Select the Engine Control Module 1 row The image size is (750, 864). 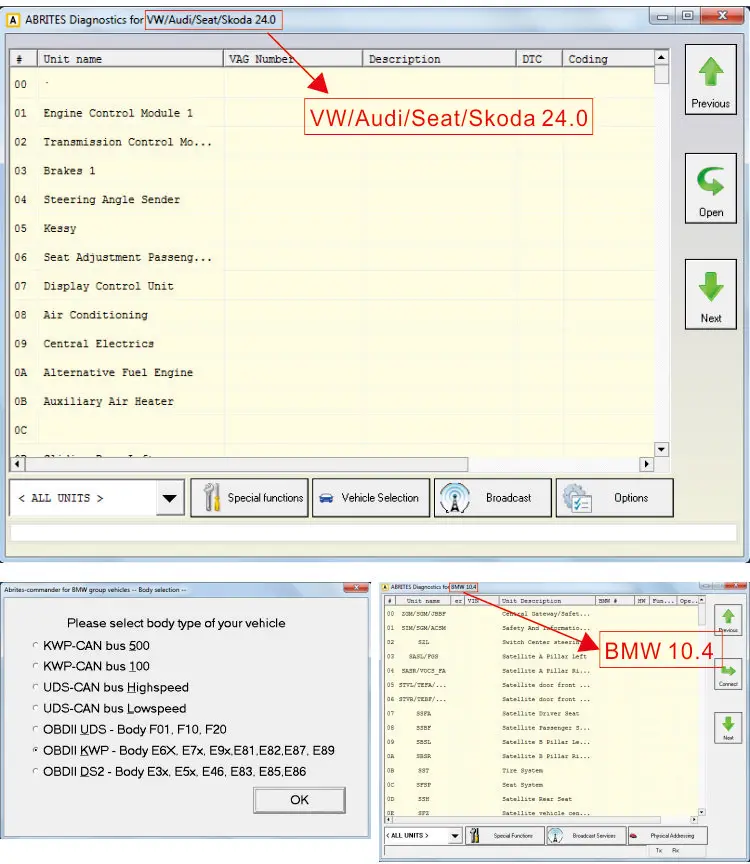pyautogui.click(x=332, y=113)
